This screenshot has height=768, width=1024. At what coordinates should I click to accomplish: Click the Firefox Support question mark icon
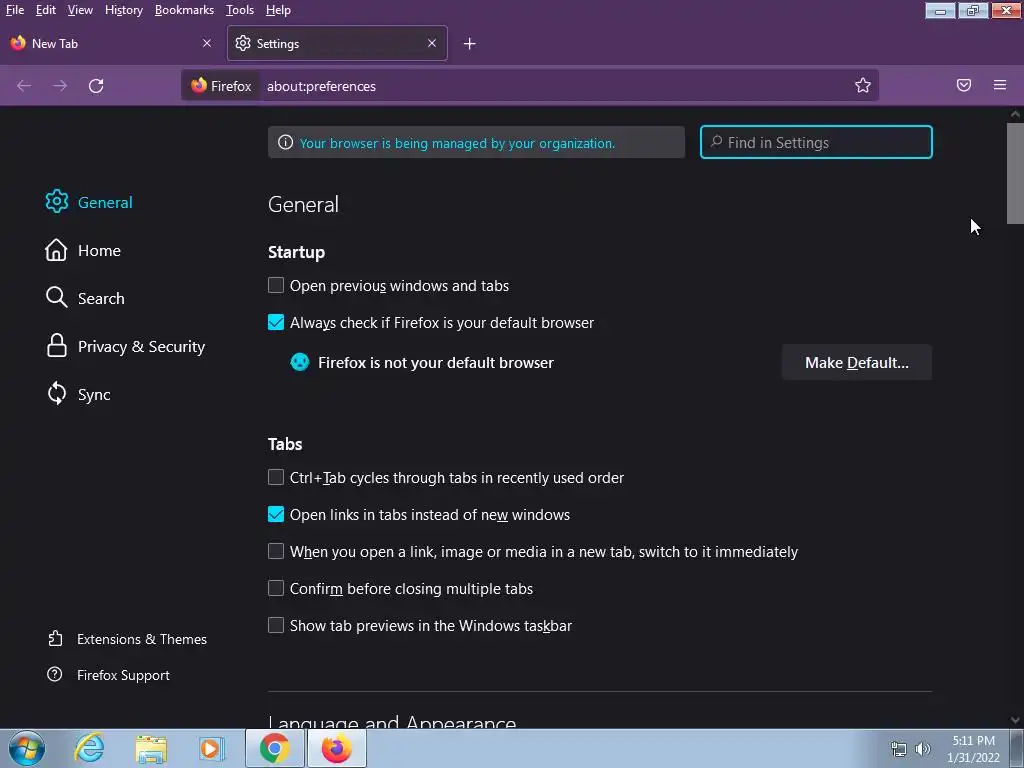(55, 675)
